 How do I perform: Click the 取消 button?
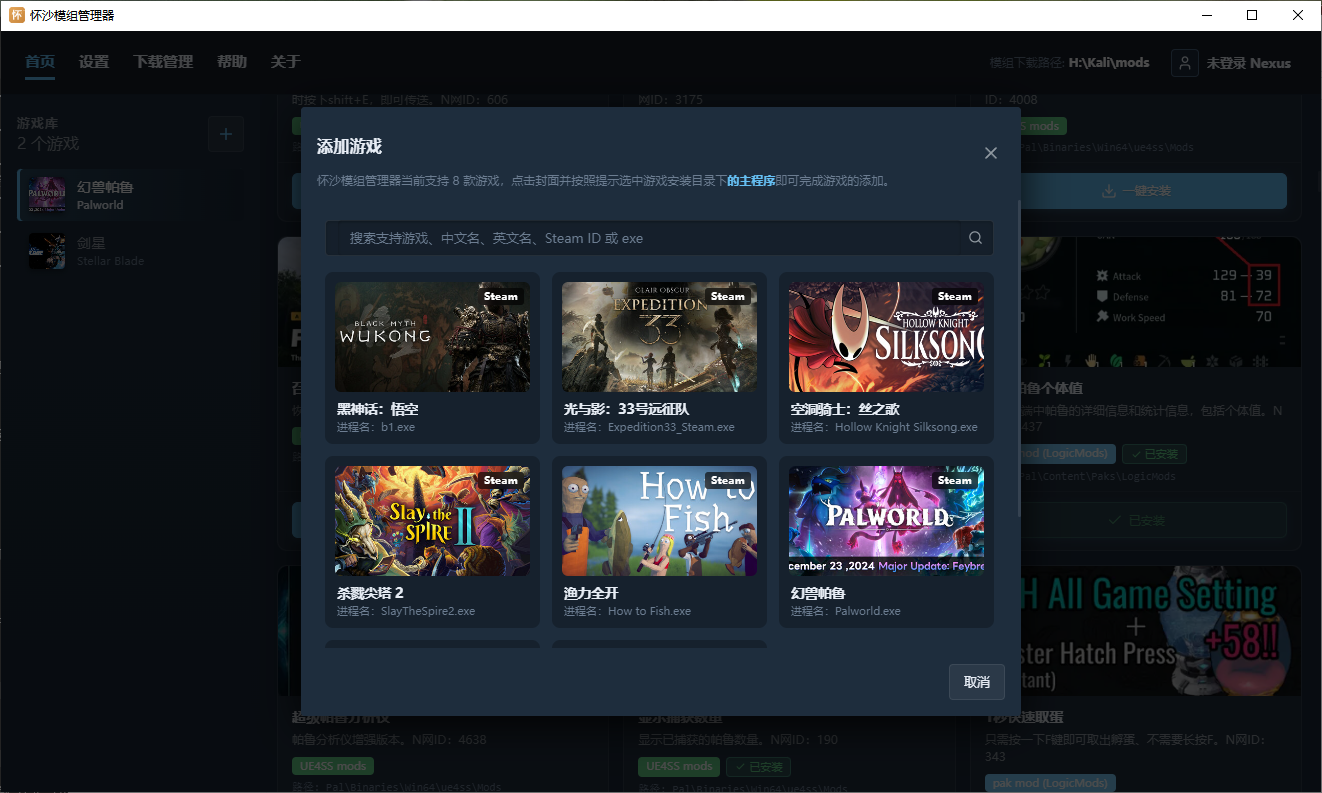click(977, 682)
